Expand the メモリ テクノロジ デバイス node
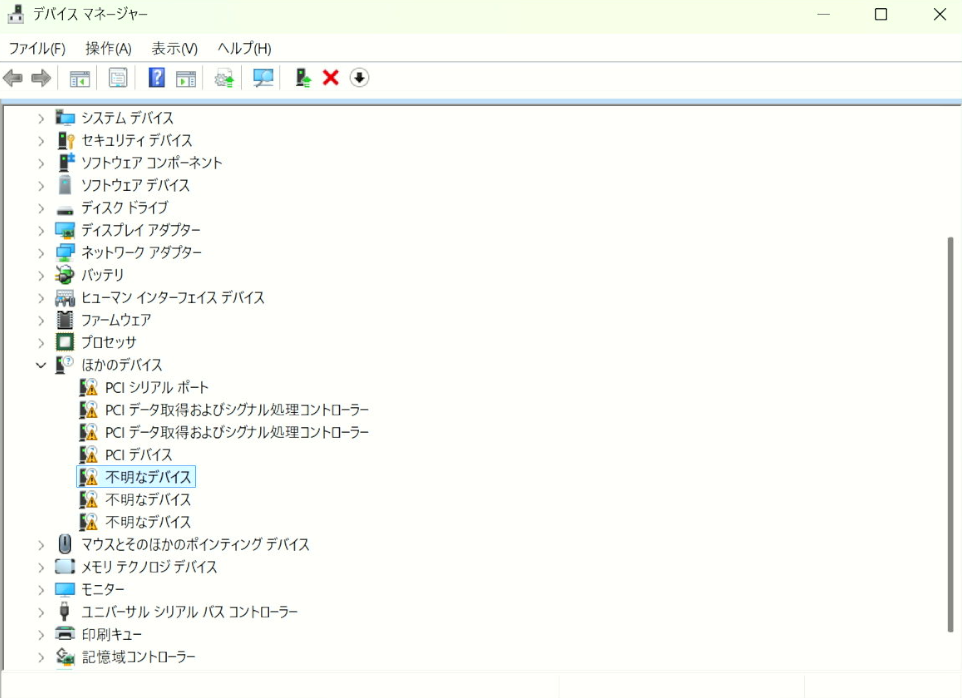Viewport: 962px width, 698px height. point(40,567)
